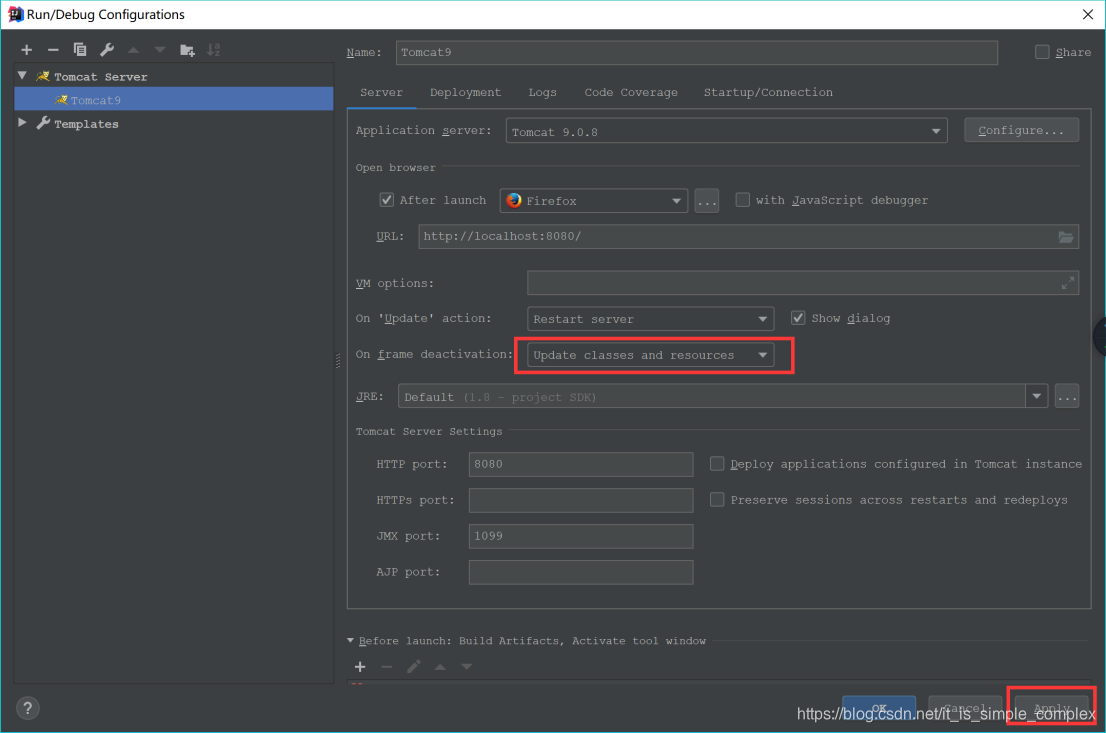Open the On 'Update' action dropdown
Image resolution: width=1106 pixels, height=733 pixels.
point(650,319)
